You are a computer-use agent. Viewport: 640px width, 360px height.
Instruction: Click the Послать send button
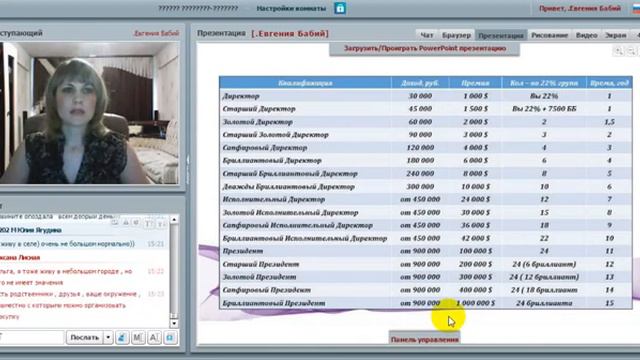tap(84, 338)
